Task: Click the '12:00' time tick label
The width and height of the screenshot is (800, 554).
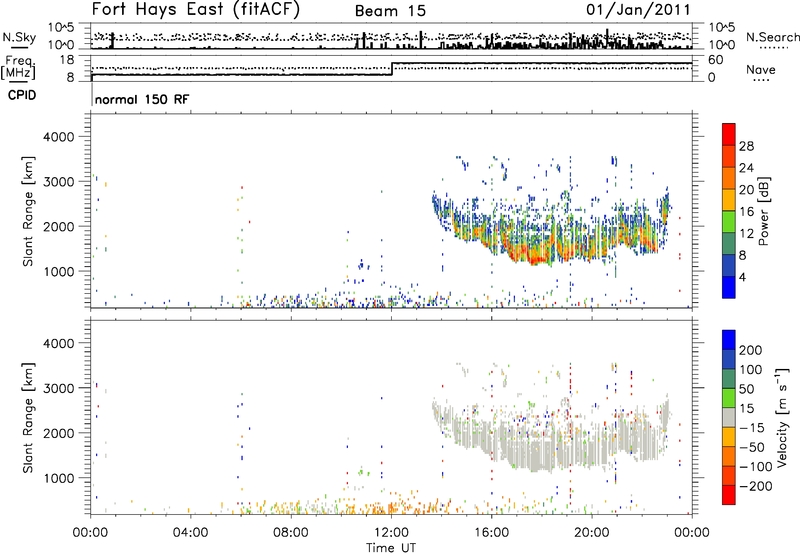Action: click(x=391, y=533)
